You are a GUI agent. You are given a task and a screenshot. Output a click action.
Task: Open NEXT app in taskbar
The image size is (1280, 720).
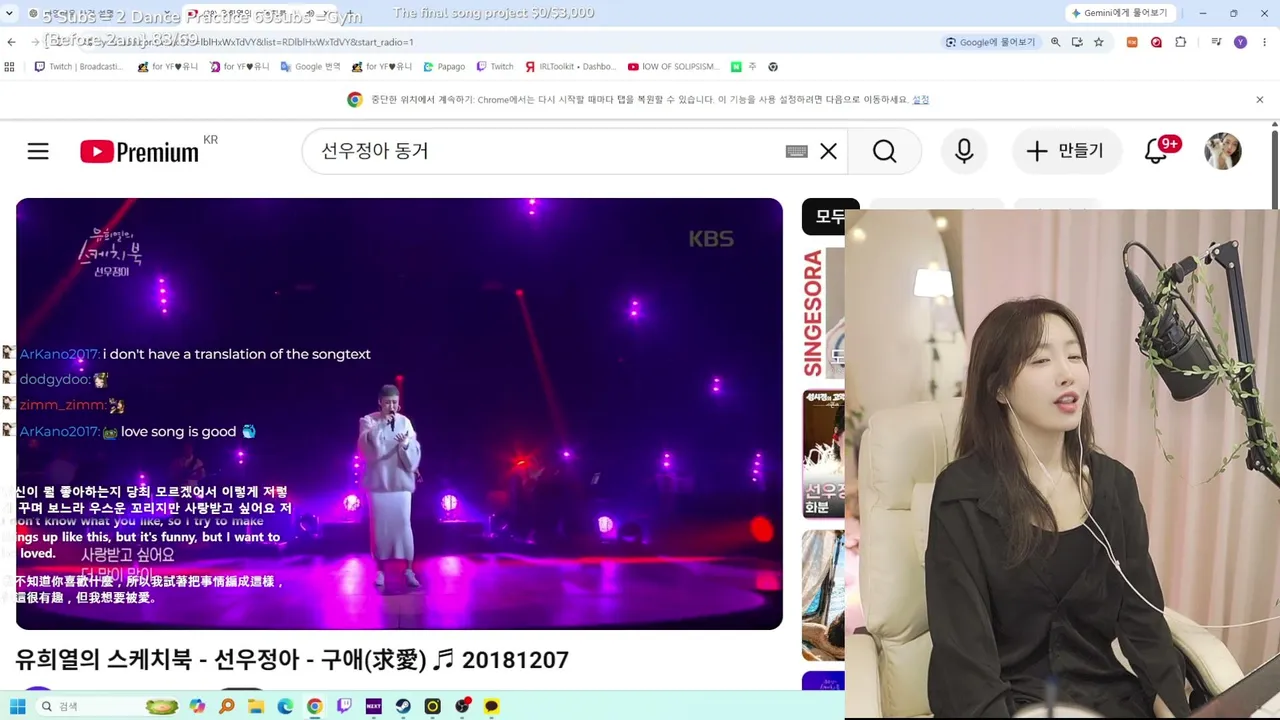(374, 706)
